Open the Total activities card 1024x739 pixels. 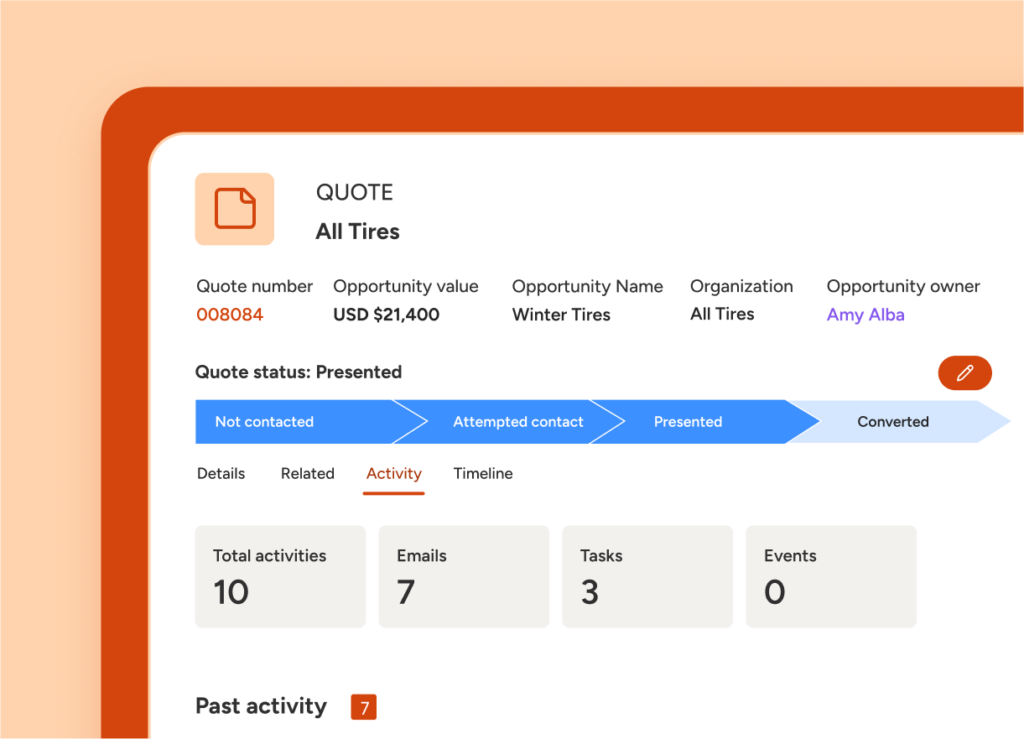(x=280, y=576)
